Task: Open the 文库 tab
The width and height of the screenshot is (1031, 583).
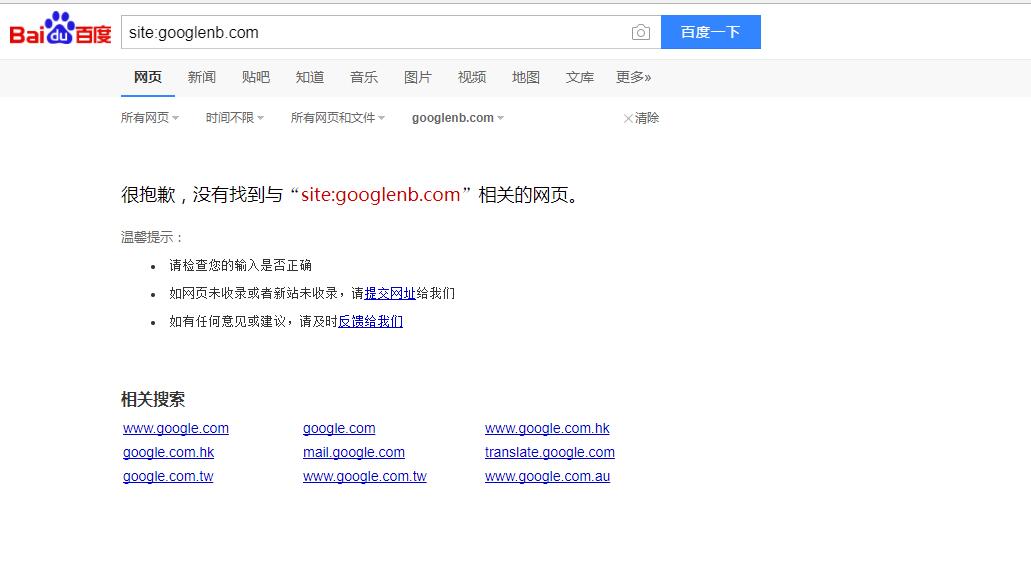Action: pyautogui.click(x=579, y=78)
